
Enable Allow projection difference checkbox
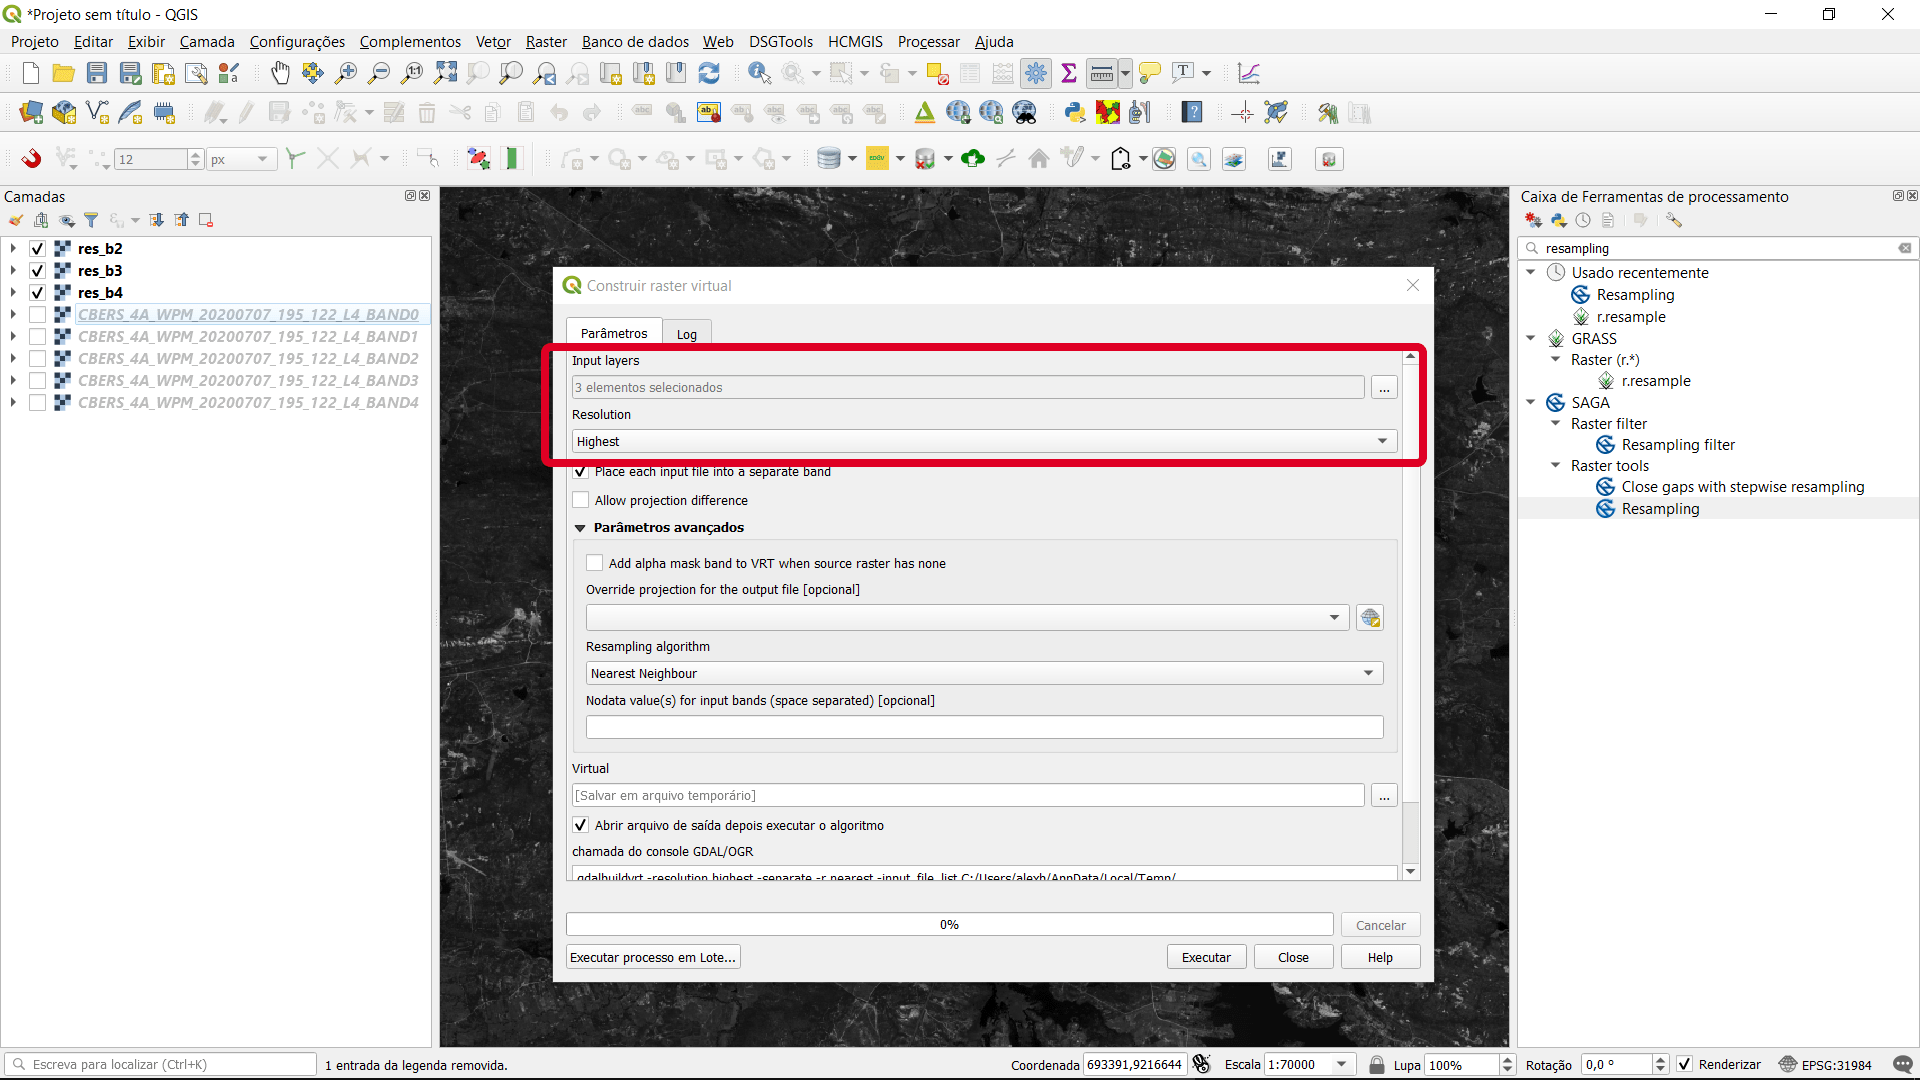coord(581,500)
